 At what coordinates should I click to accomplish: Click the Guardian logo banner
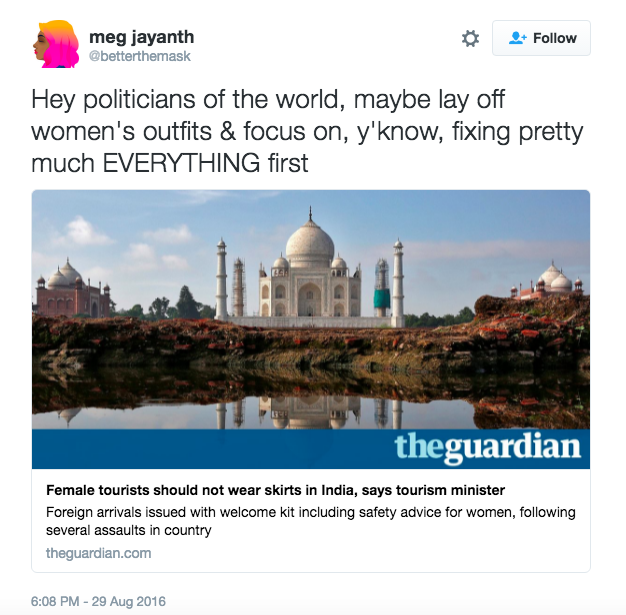pos(487,447)
